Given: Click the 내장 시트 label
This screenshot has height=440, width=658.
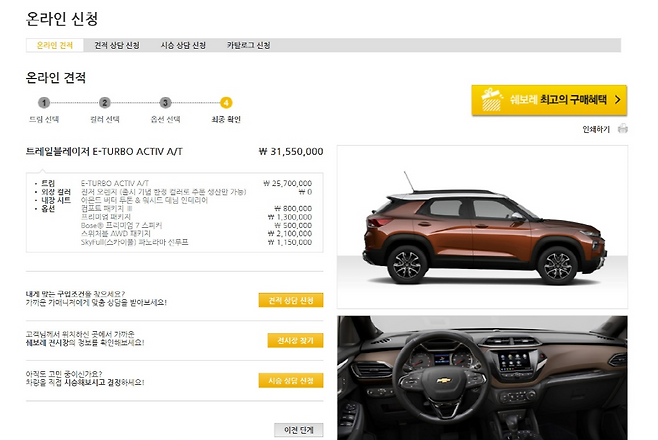Looking at the screenshot, I should click(x=56, y=200).
